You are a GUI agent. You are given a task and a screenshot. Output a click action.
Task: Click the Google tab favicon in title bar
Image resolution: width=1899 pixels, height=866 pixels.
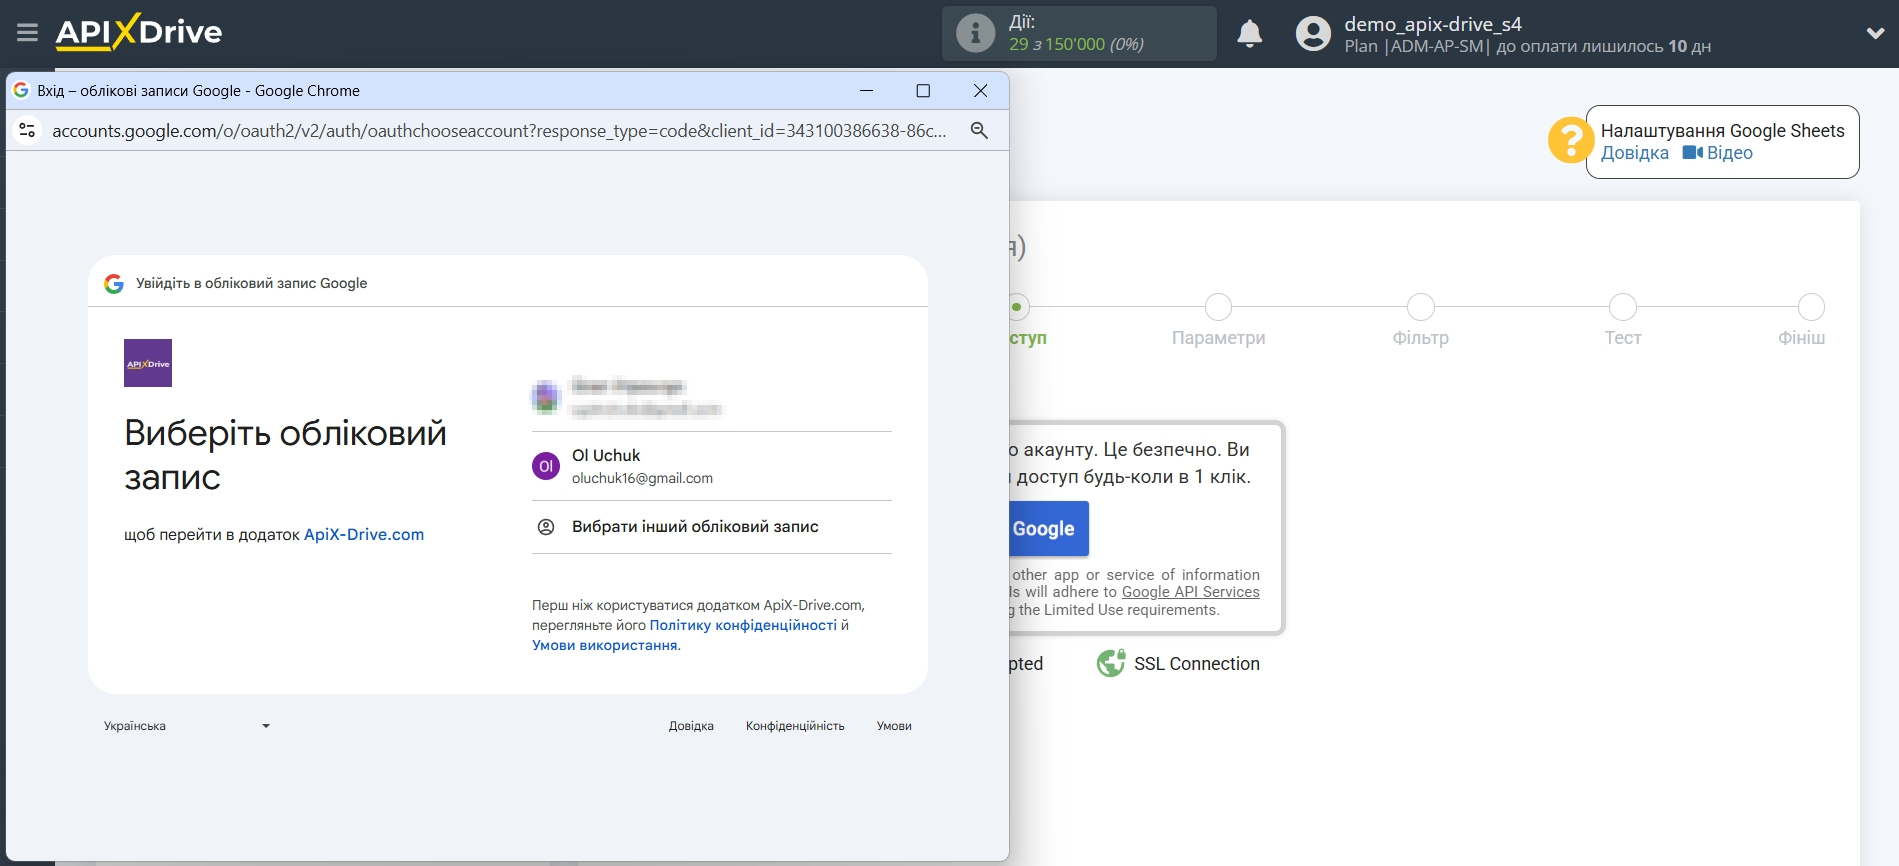tap(21, 90)
